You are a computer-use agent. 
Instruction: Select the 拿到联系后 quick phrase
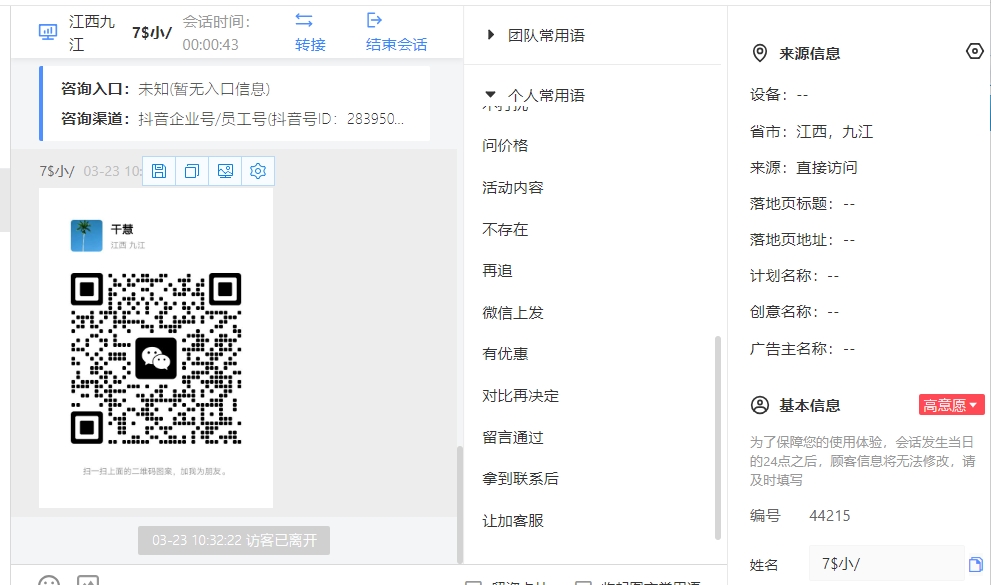pyautogui.click(x=520, y=479)
